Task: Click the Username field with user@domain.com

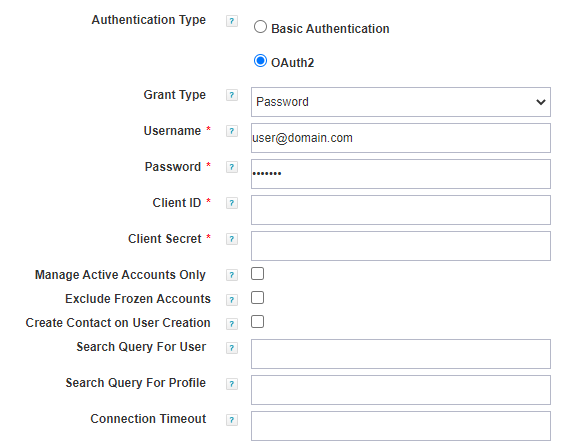Action: 401,138
